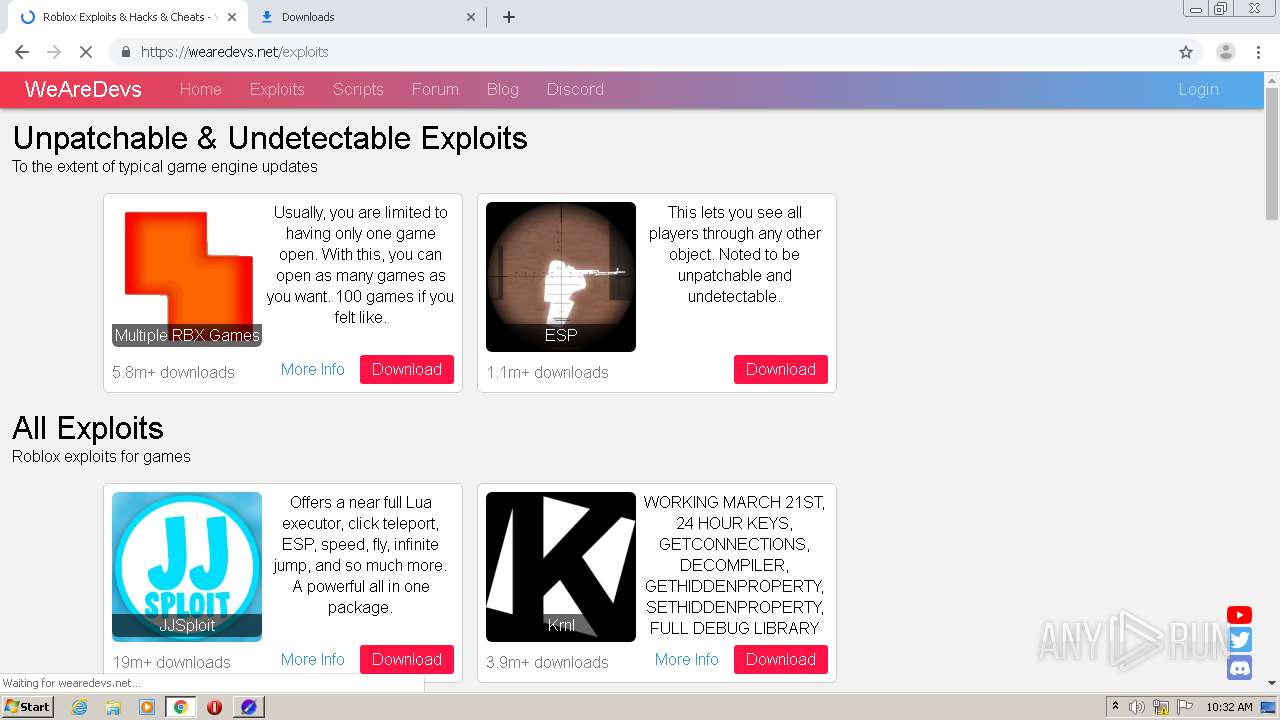Click the 'All Exploits' heading
The image size is (1280, 720).
point(88,428)
